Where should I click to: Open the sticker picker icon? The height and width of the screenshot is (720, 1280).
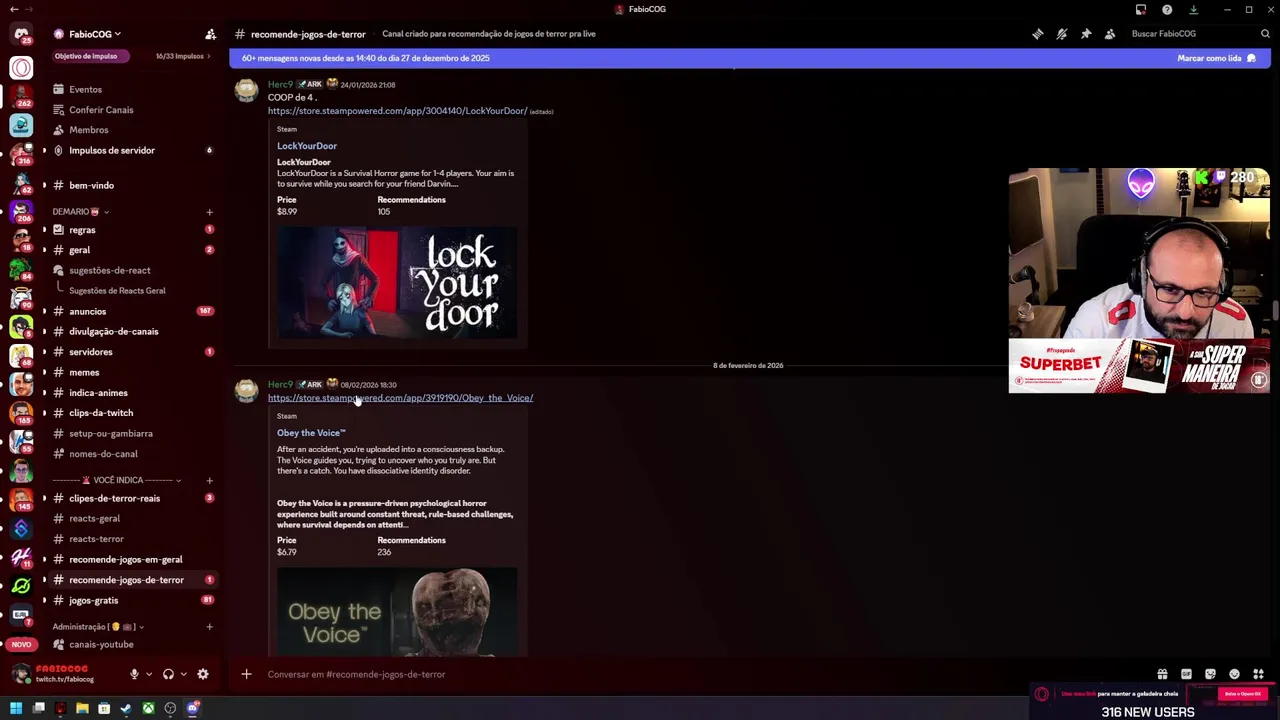click(x=1210, y=674)
